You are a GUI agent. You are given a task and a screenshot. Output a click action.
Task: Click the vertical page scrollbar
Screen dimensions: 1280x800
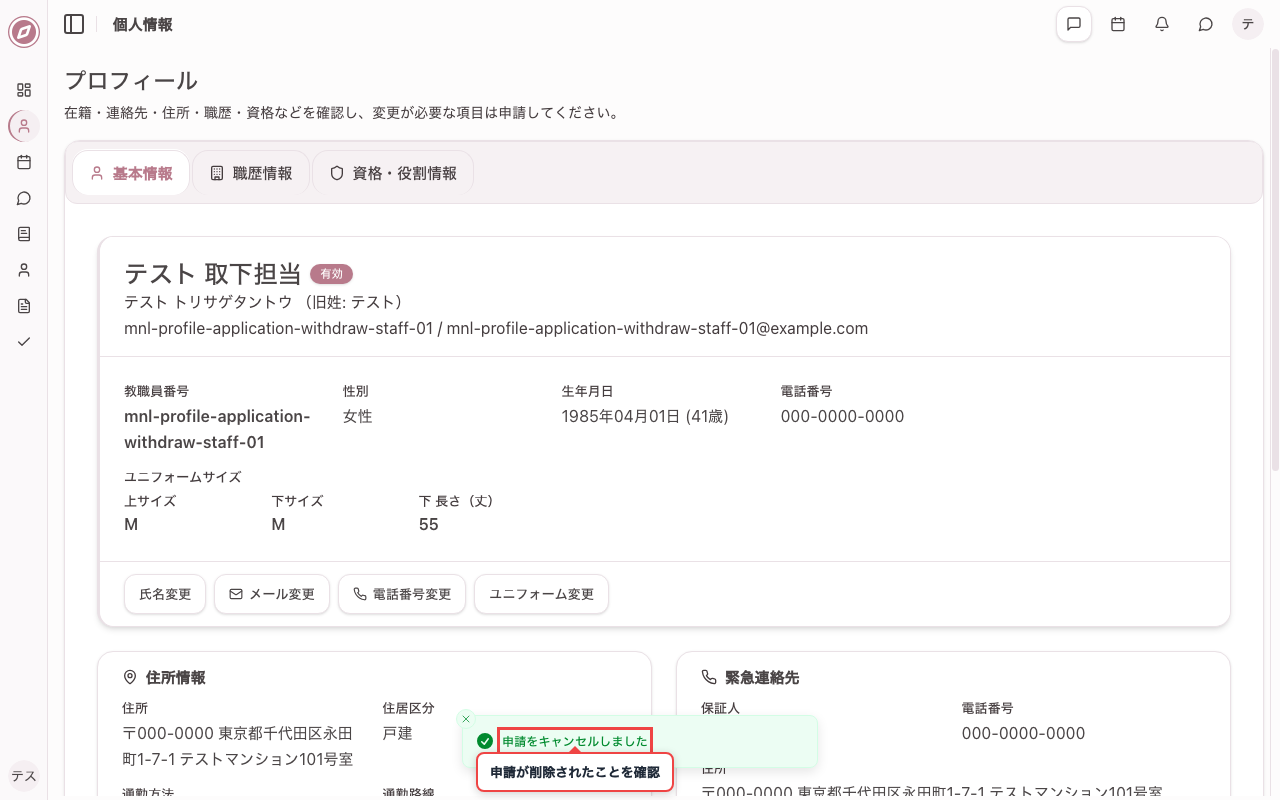click(1274, 260)
